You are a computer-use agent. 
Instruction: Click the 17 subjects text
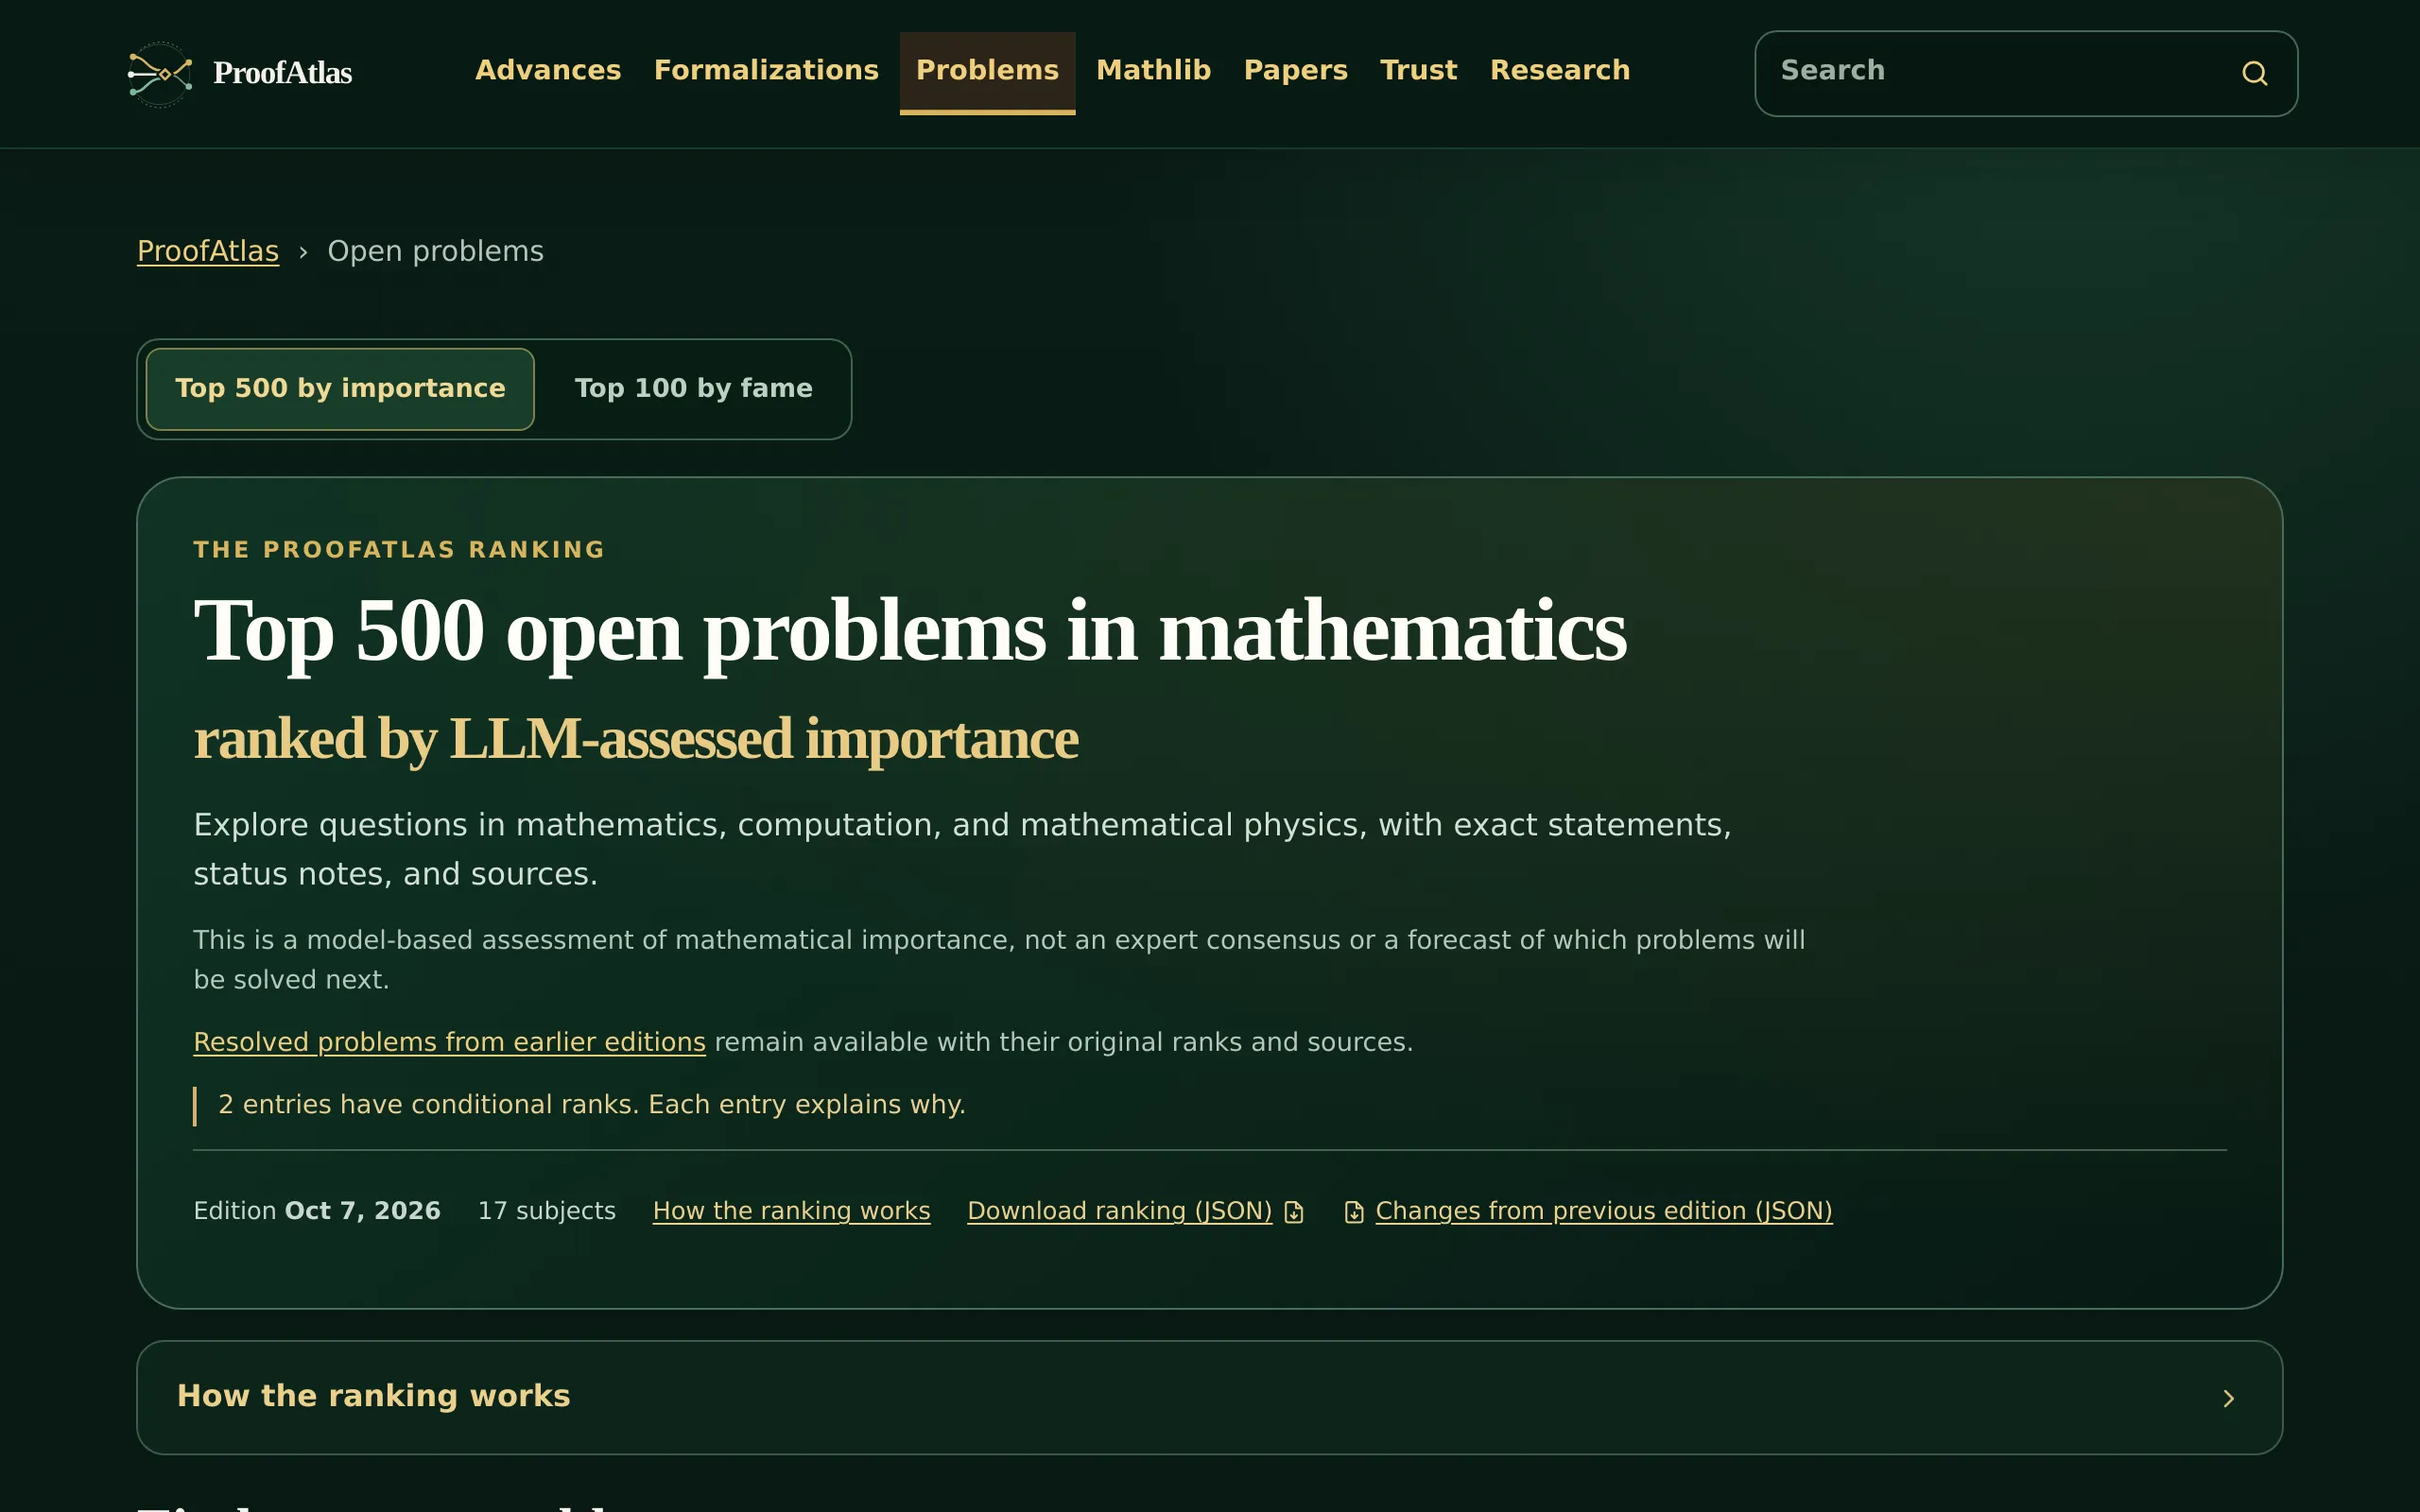547,1211
